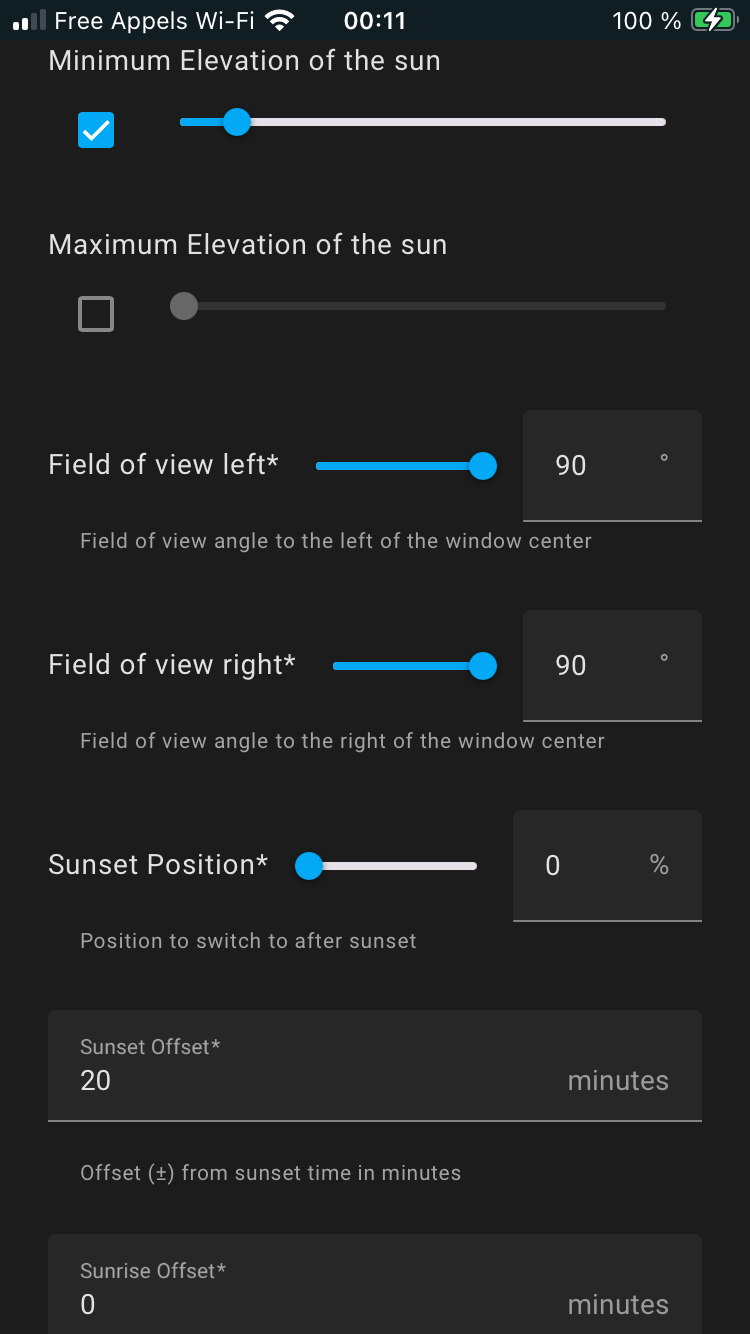Tap the battery percentage text
Screen dimensions: 750x1334
pos(646,20)
